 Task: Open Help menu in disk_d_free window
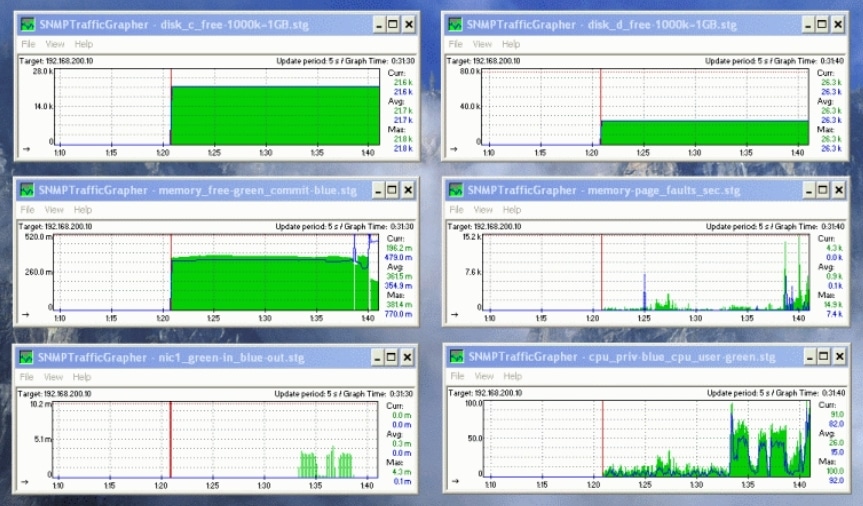[511, 44]
